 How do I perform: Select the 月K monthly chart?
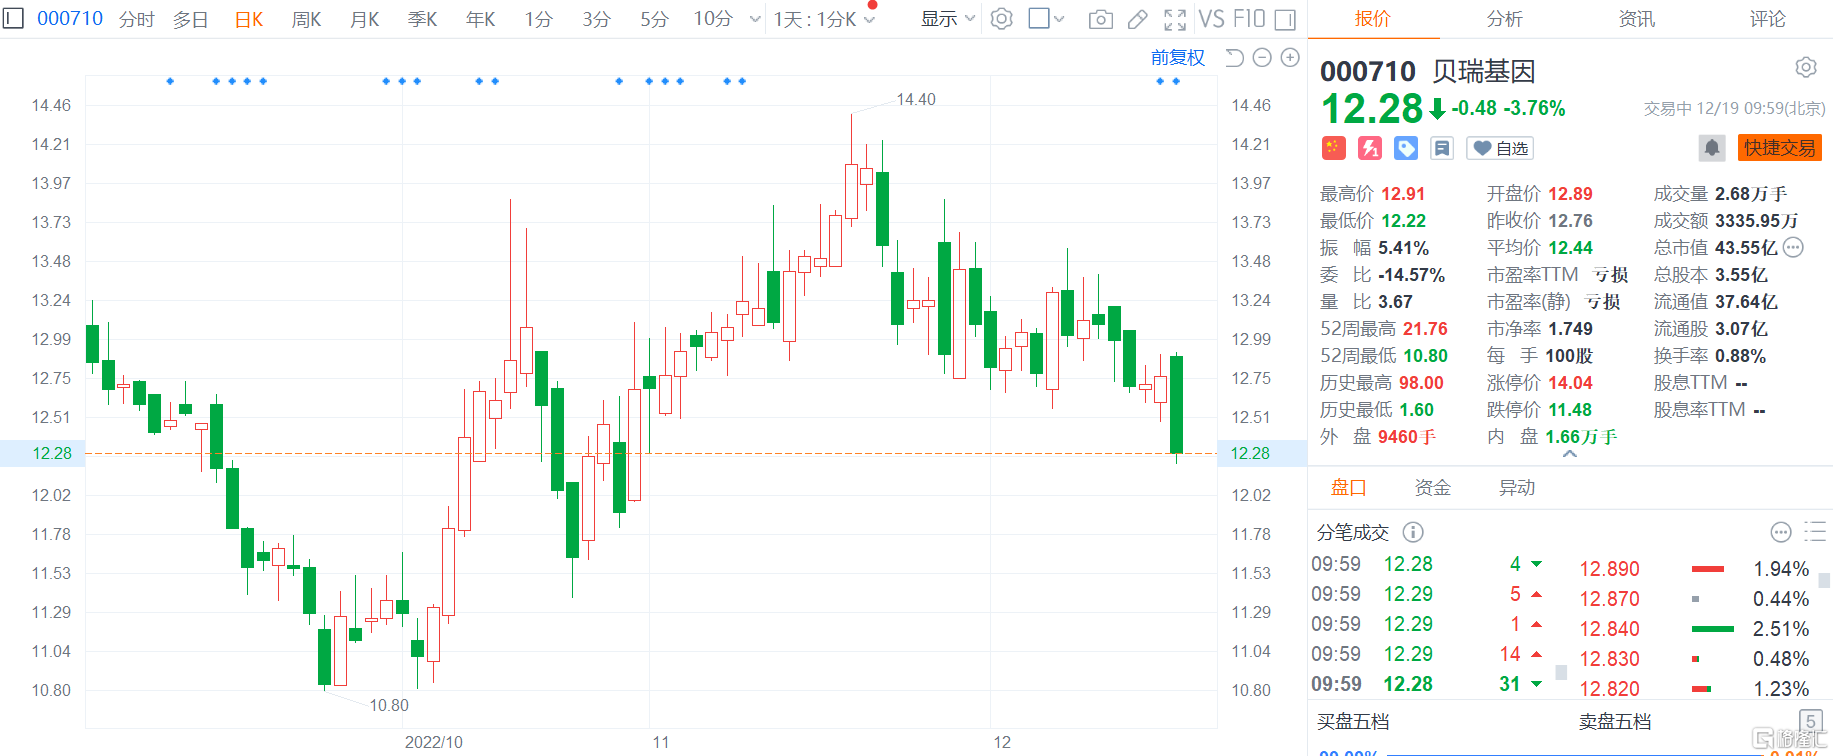(365, 19)
